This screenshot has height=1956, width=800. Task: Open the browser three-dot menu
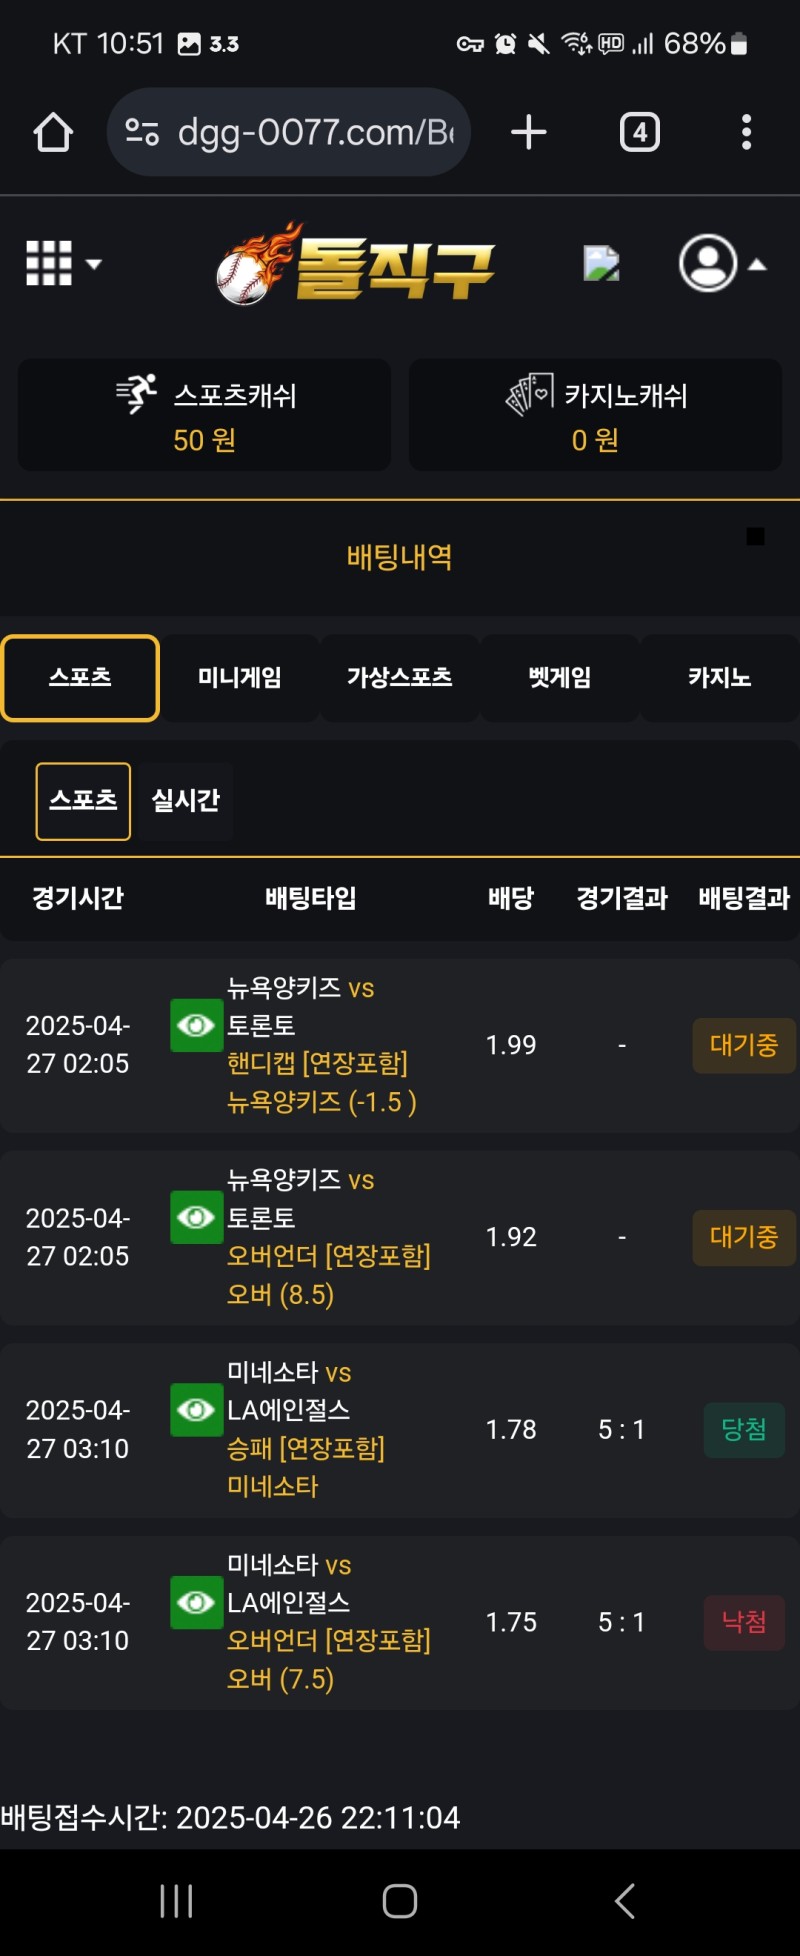(746, 132)
